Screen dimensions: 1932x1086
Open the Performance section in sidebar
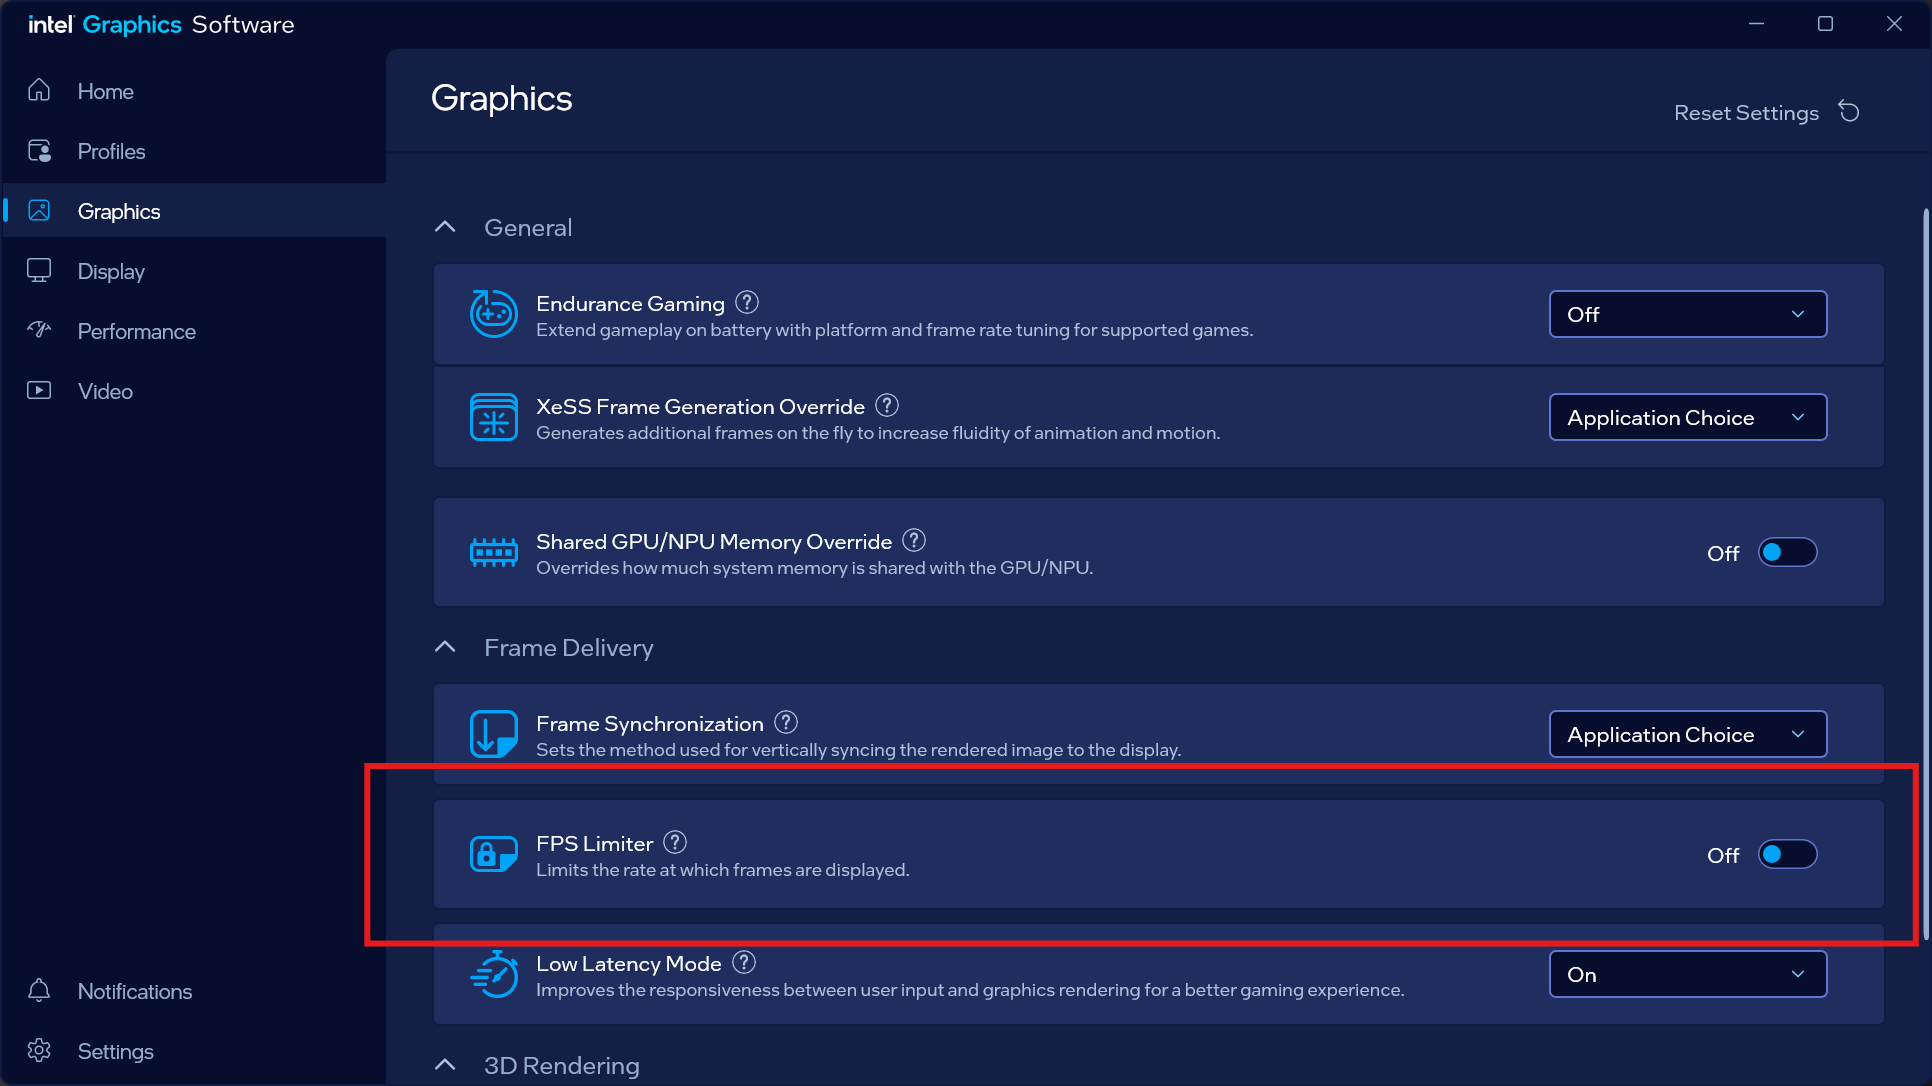point(136,331)
